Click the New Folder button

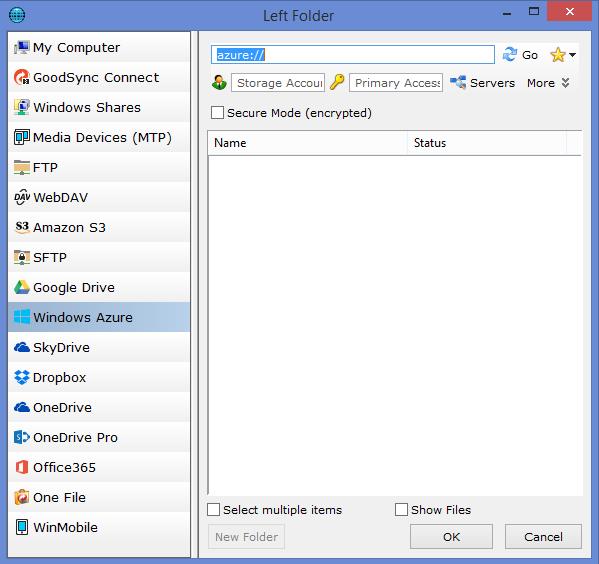(x=246, y=537)
